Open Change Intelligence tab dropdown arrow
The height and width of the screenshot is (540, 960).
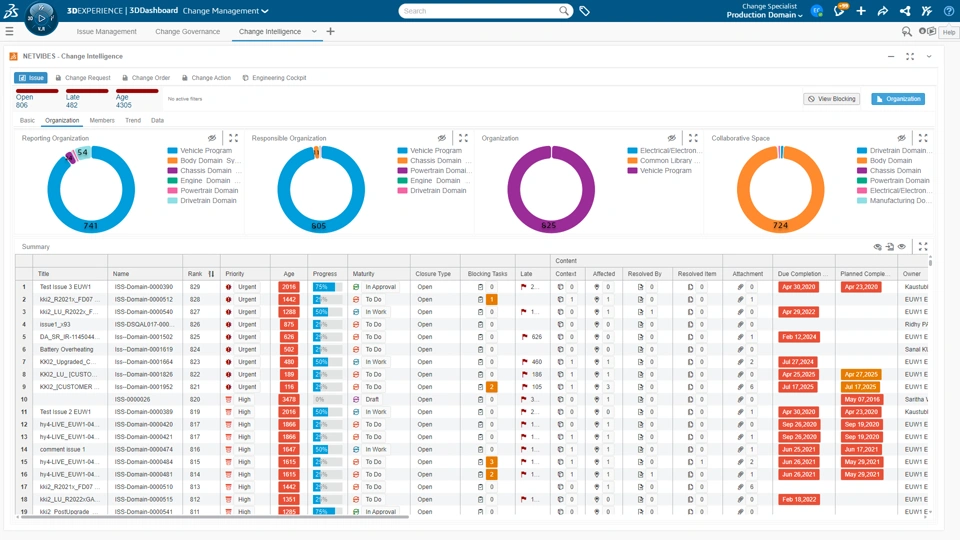(314, 31)
